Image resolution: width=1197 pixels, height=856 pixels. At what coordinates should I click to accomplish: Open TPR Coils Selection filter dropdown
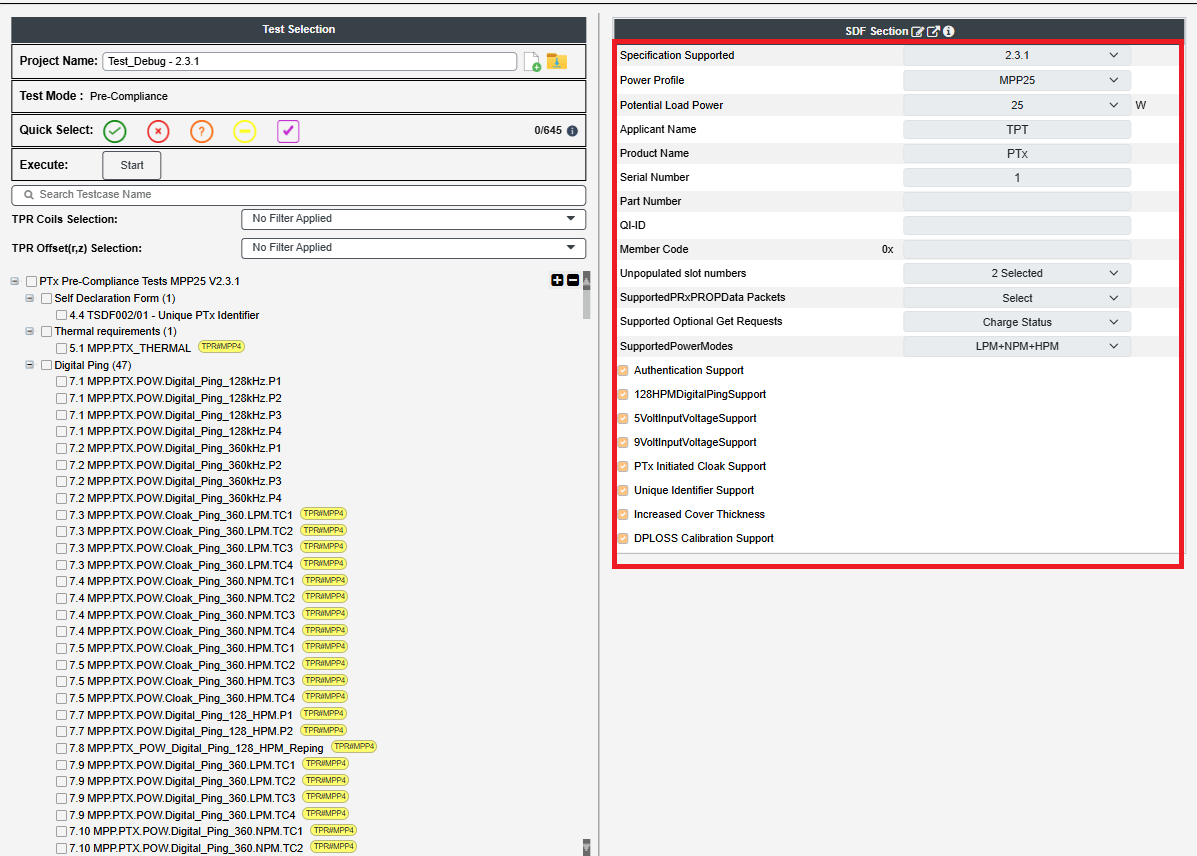[x=414, y=219]
